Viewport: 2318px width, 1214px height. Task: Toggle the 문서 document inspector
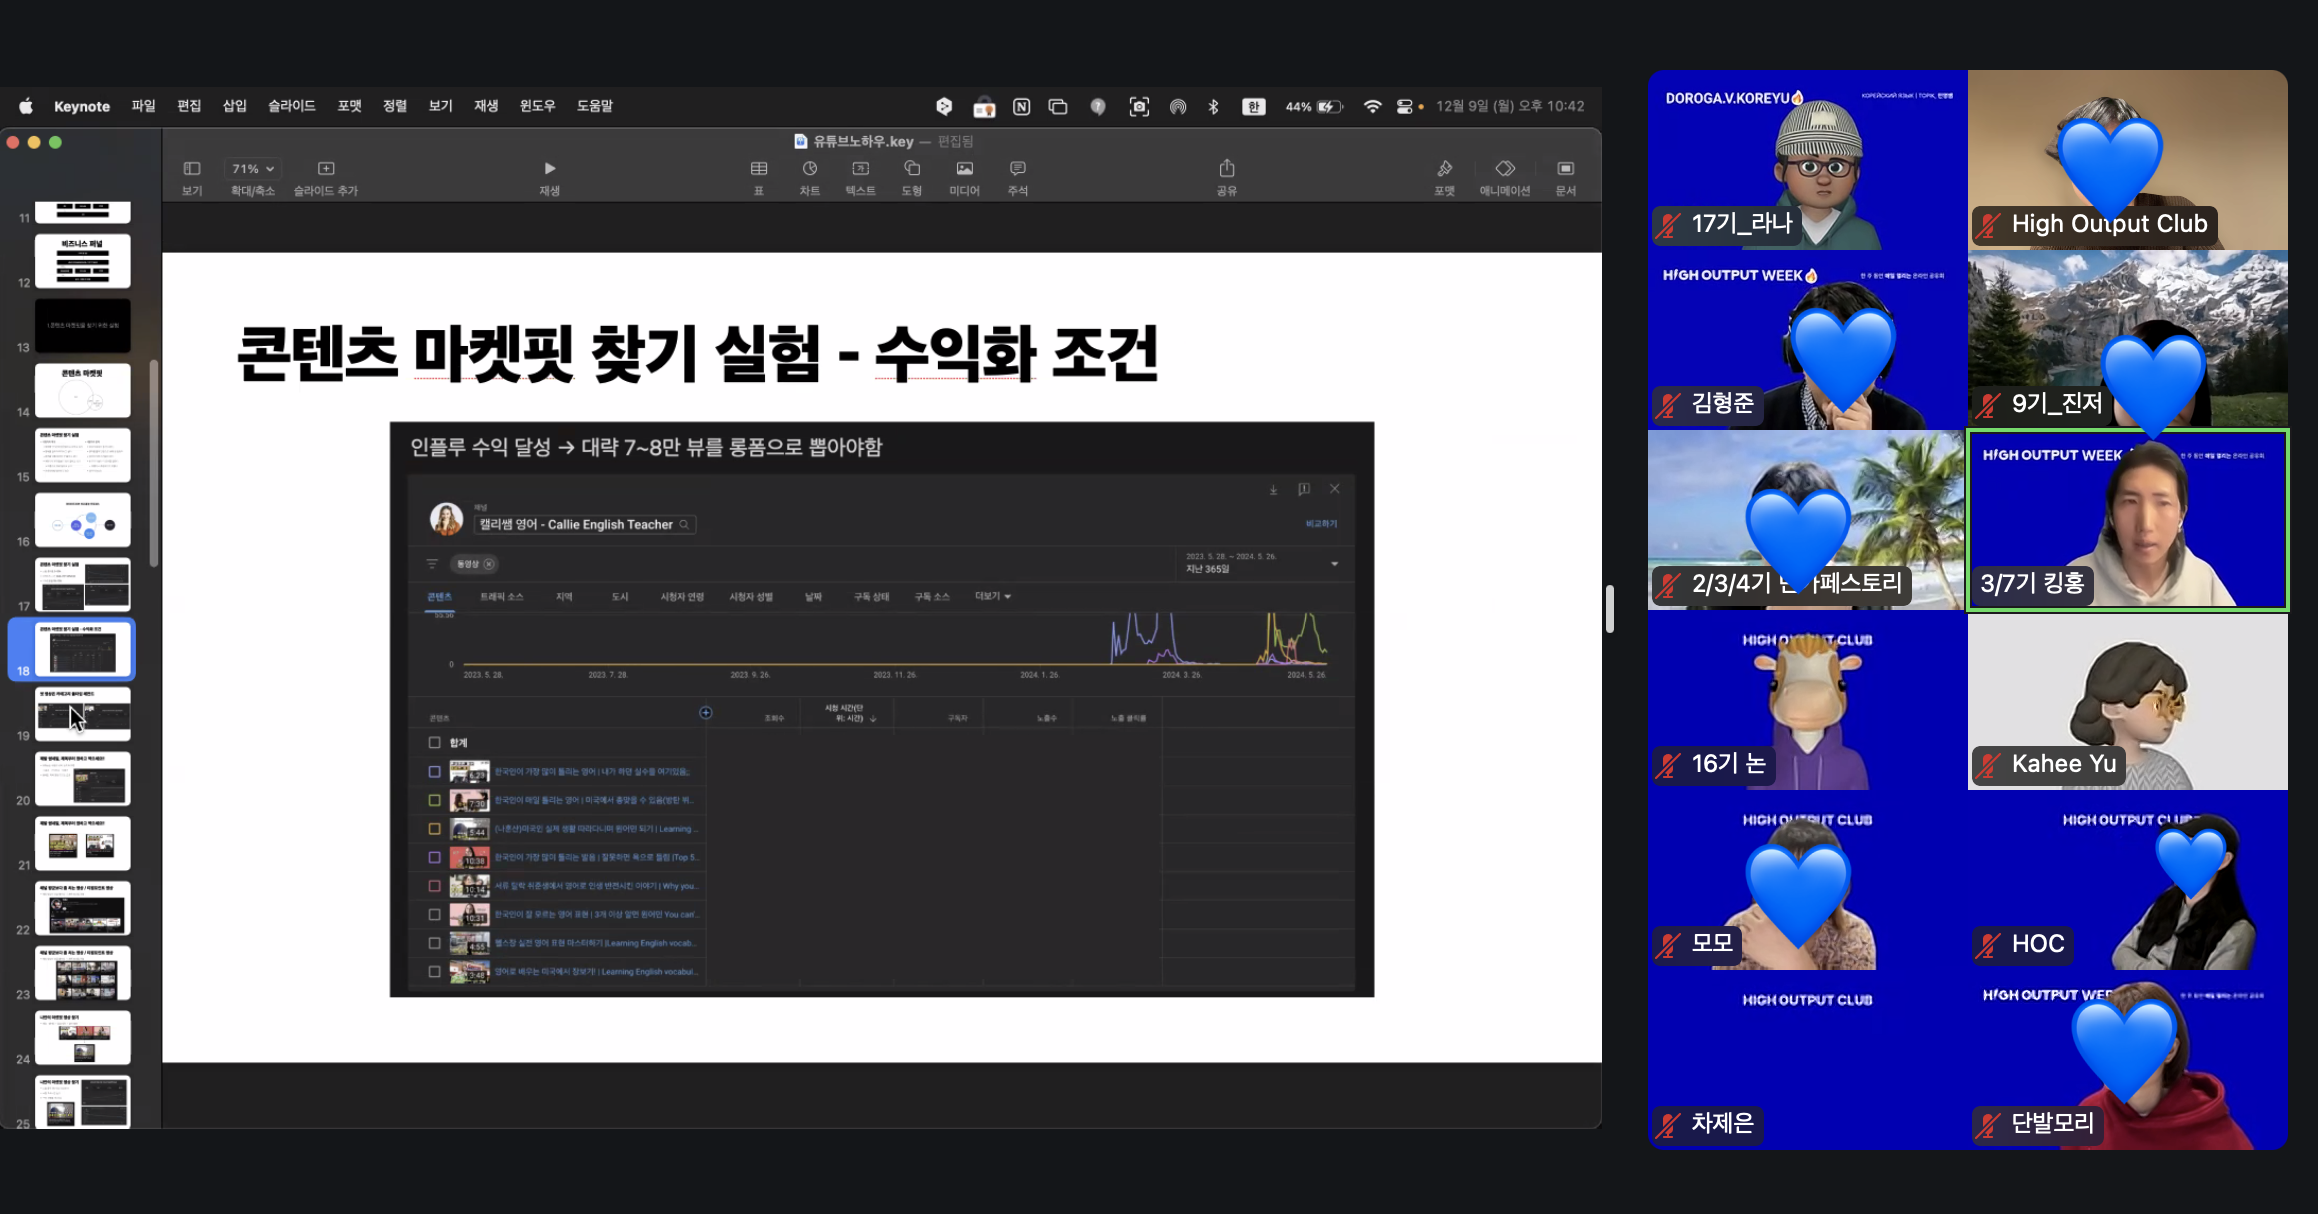[1566, 176]
